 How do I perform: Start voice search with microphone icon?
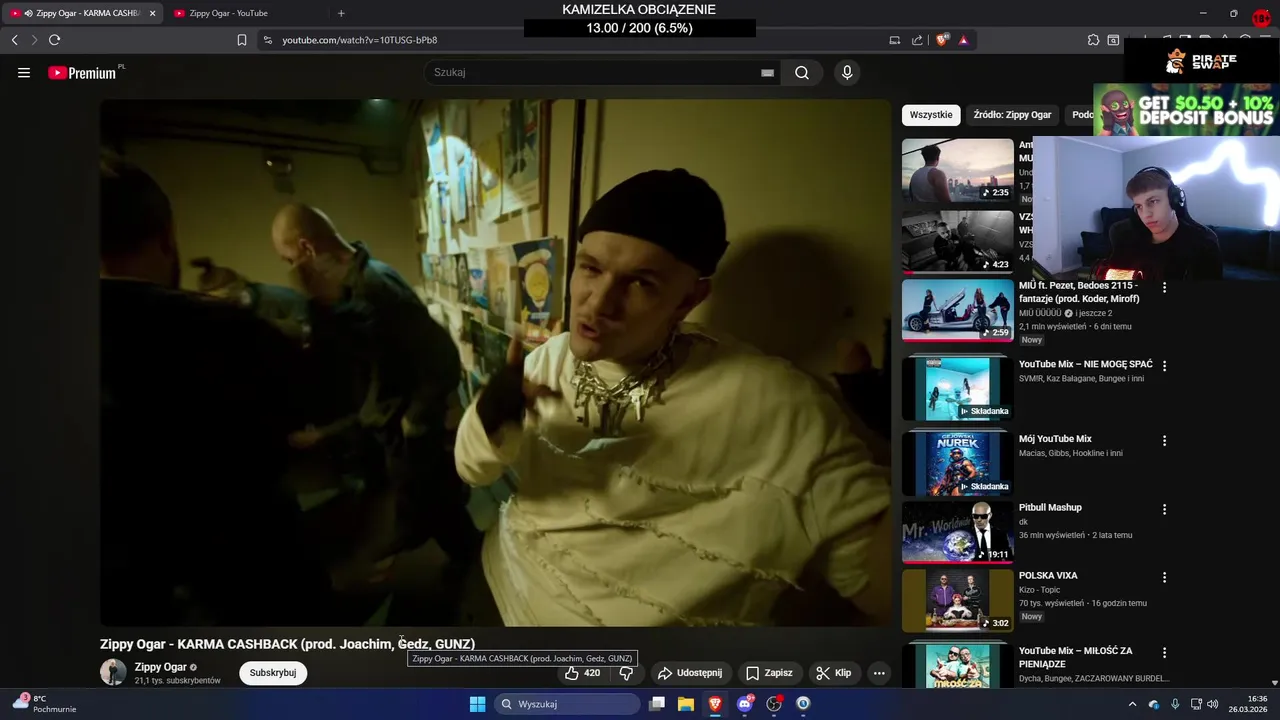[847, 72]
